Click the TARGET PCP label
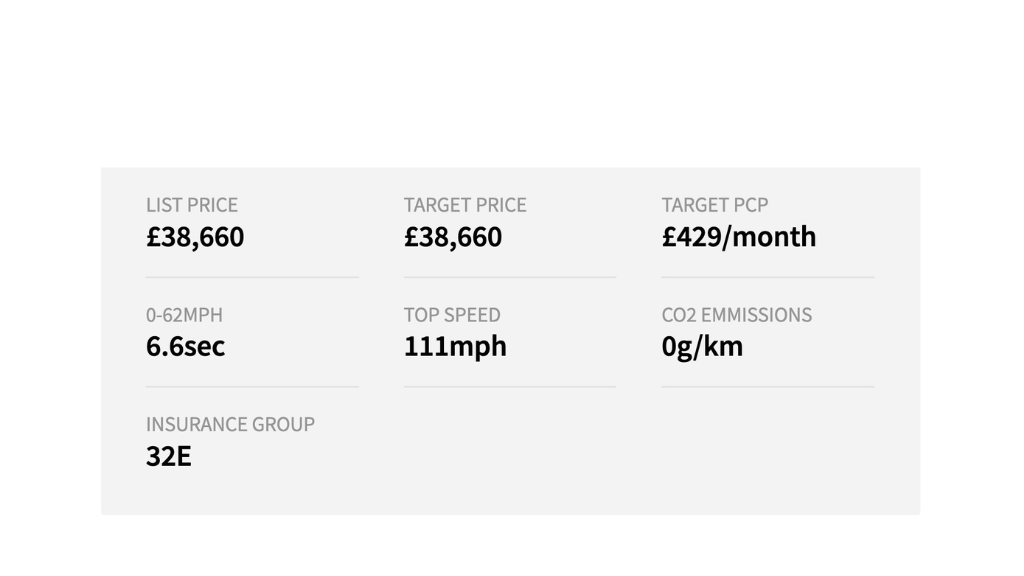 715,205
